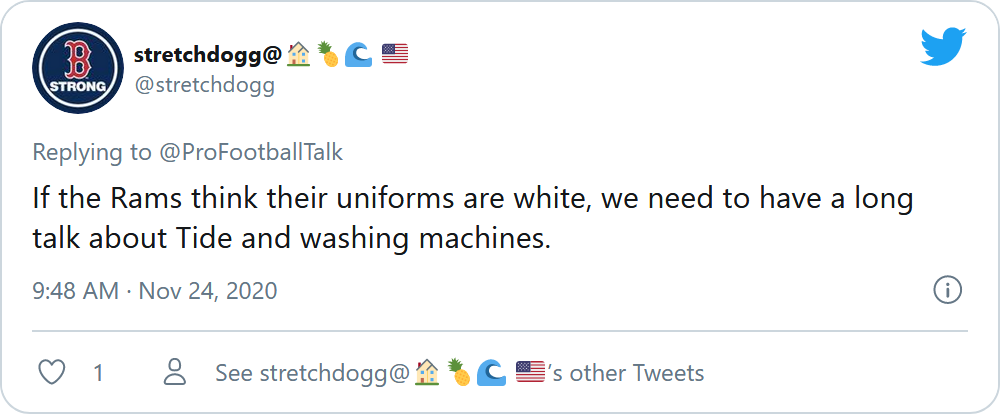This screenshot has height=414, width=1000.
Task: Click the house emoji in footer link
Action: pos(427,373)
